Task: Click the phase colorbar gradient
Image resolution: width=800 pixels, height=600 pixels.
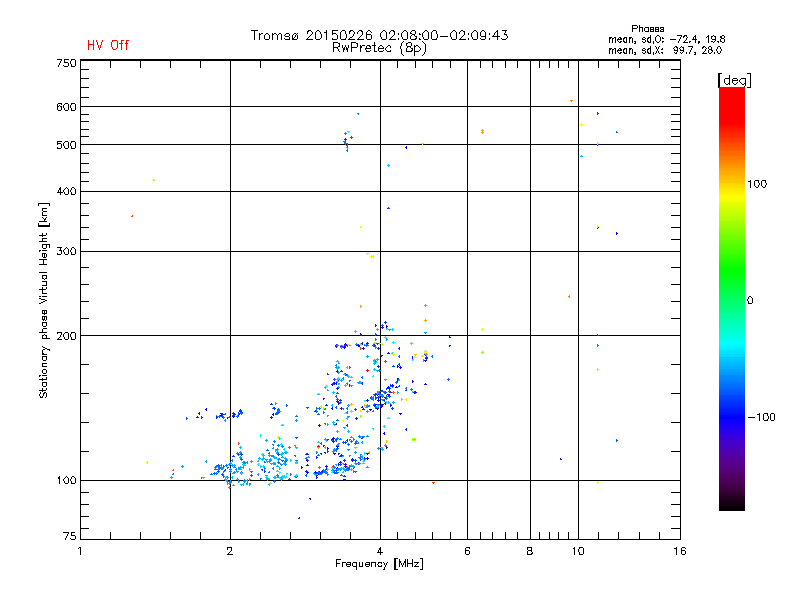Action: 732,299
